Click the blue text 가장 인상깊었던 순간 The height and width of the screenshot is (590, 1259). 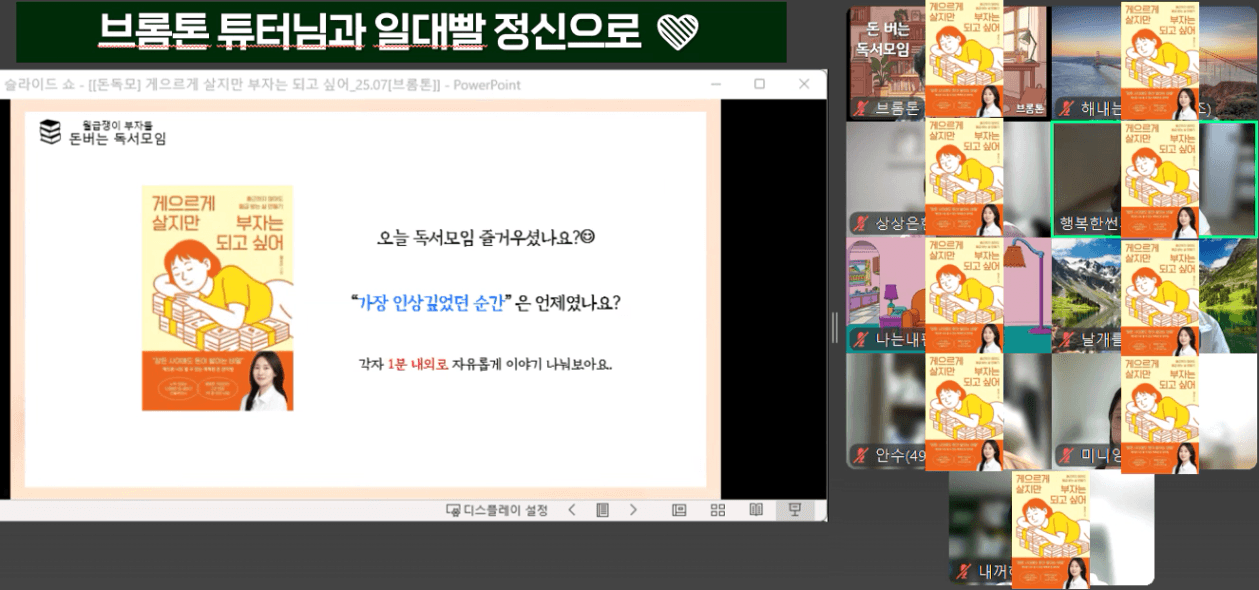[433, 303]
